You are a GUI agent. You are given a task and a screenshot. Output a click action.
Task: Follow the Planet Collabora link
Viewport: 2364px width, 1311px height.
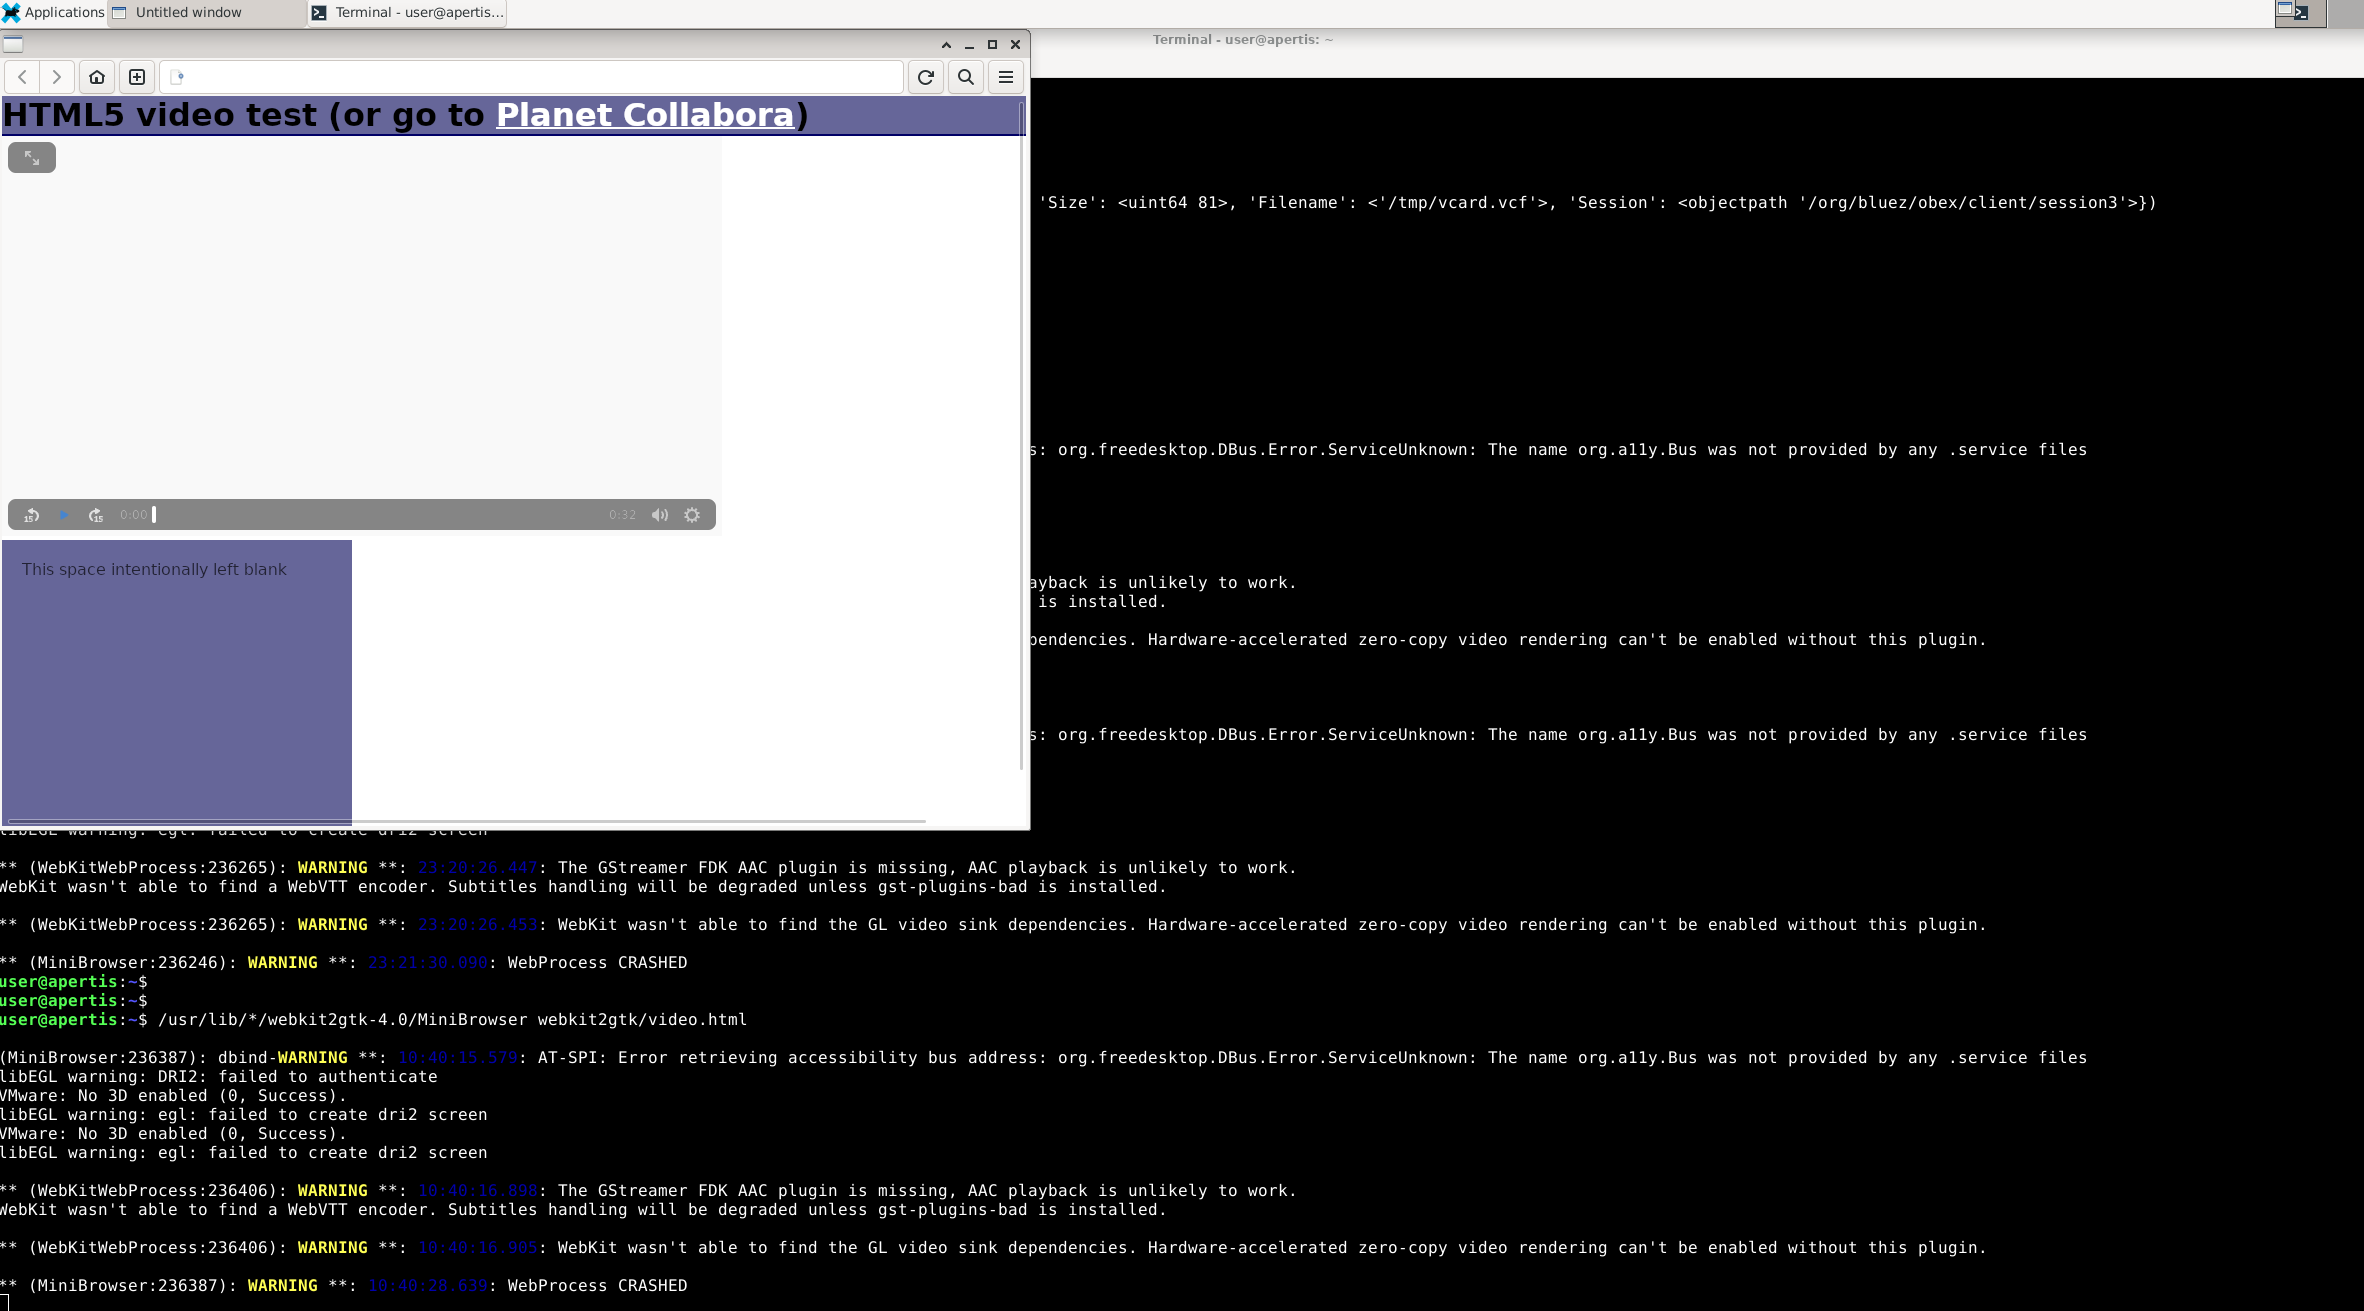pyautogui.click(x=645, y=115)
